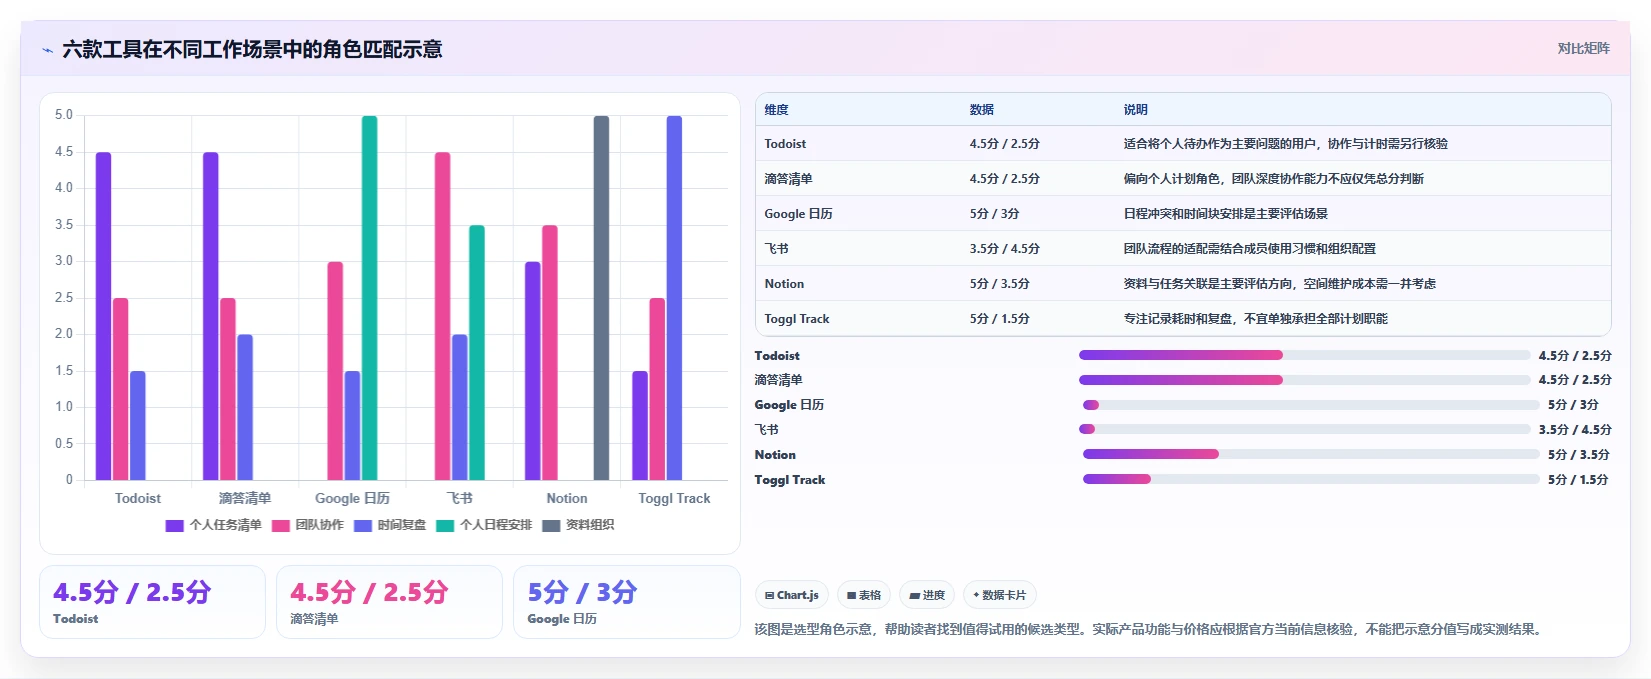Image resolution: width=1651 pixels, height=679 pixels.
Task: Click the 维度 column header
Action: point(777,110)
